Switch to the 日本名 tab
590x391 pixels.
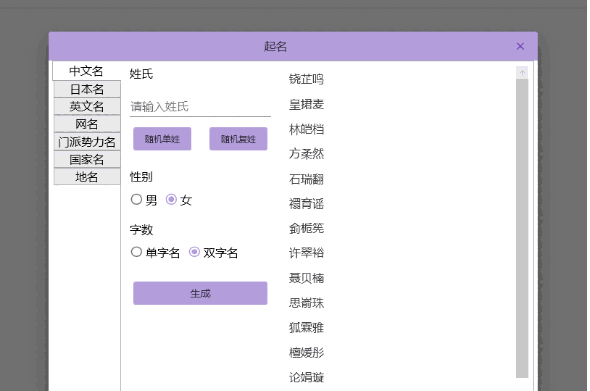(87, 89)
